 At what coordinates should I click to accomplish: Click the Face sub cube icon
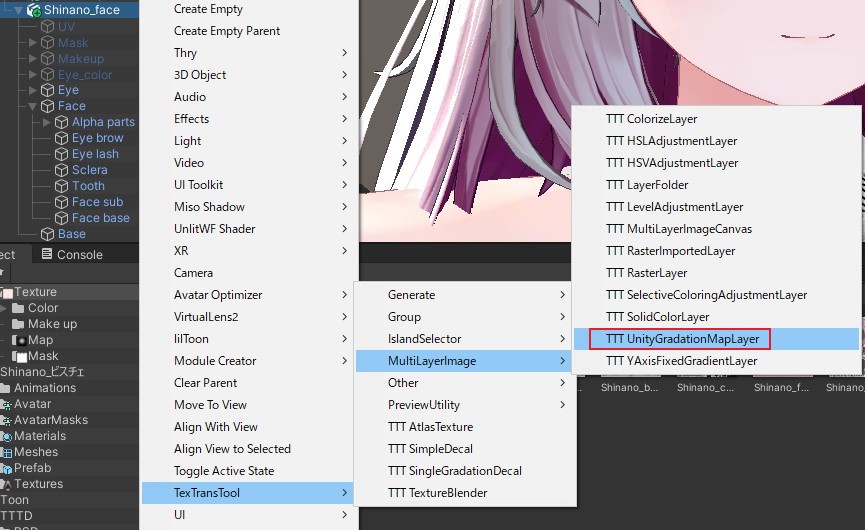[x=62, y=202]
